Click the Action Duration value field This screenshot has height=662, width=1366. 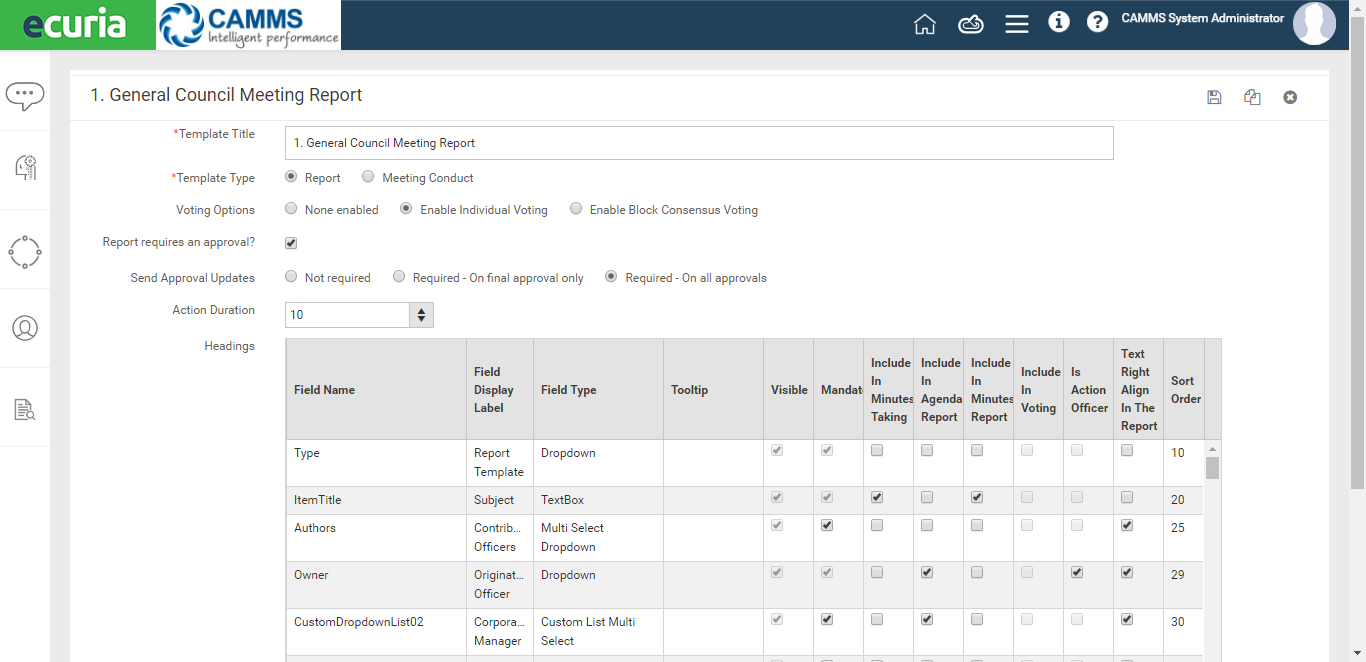[347, 315]
